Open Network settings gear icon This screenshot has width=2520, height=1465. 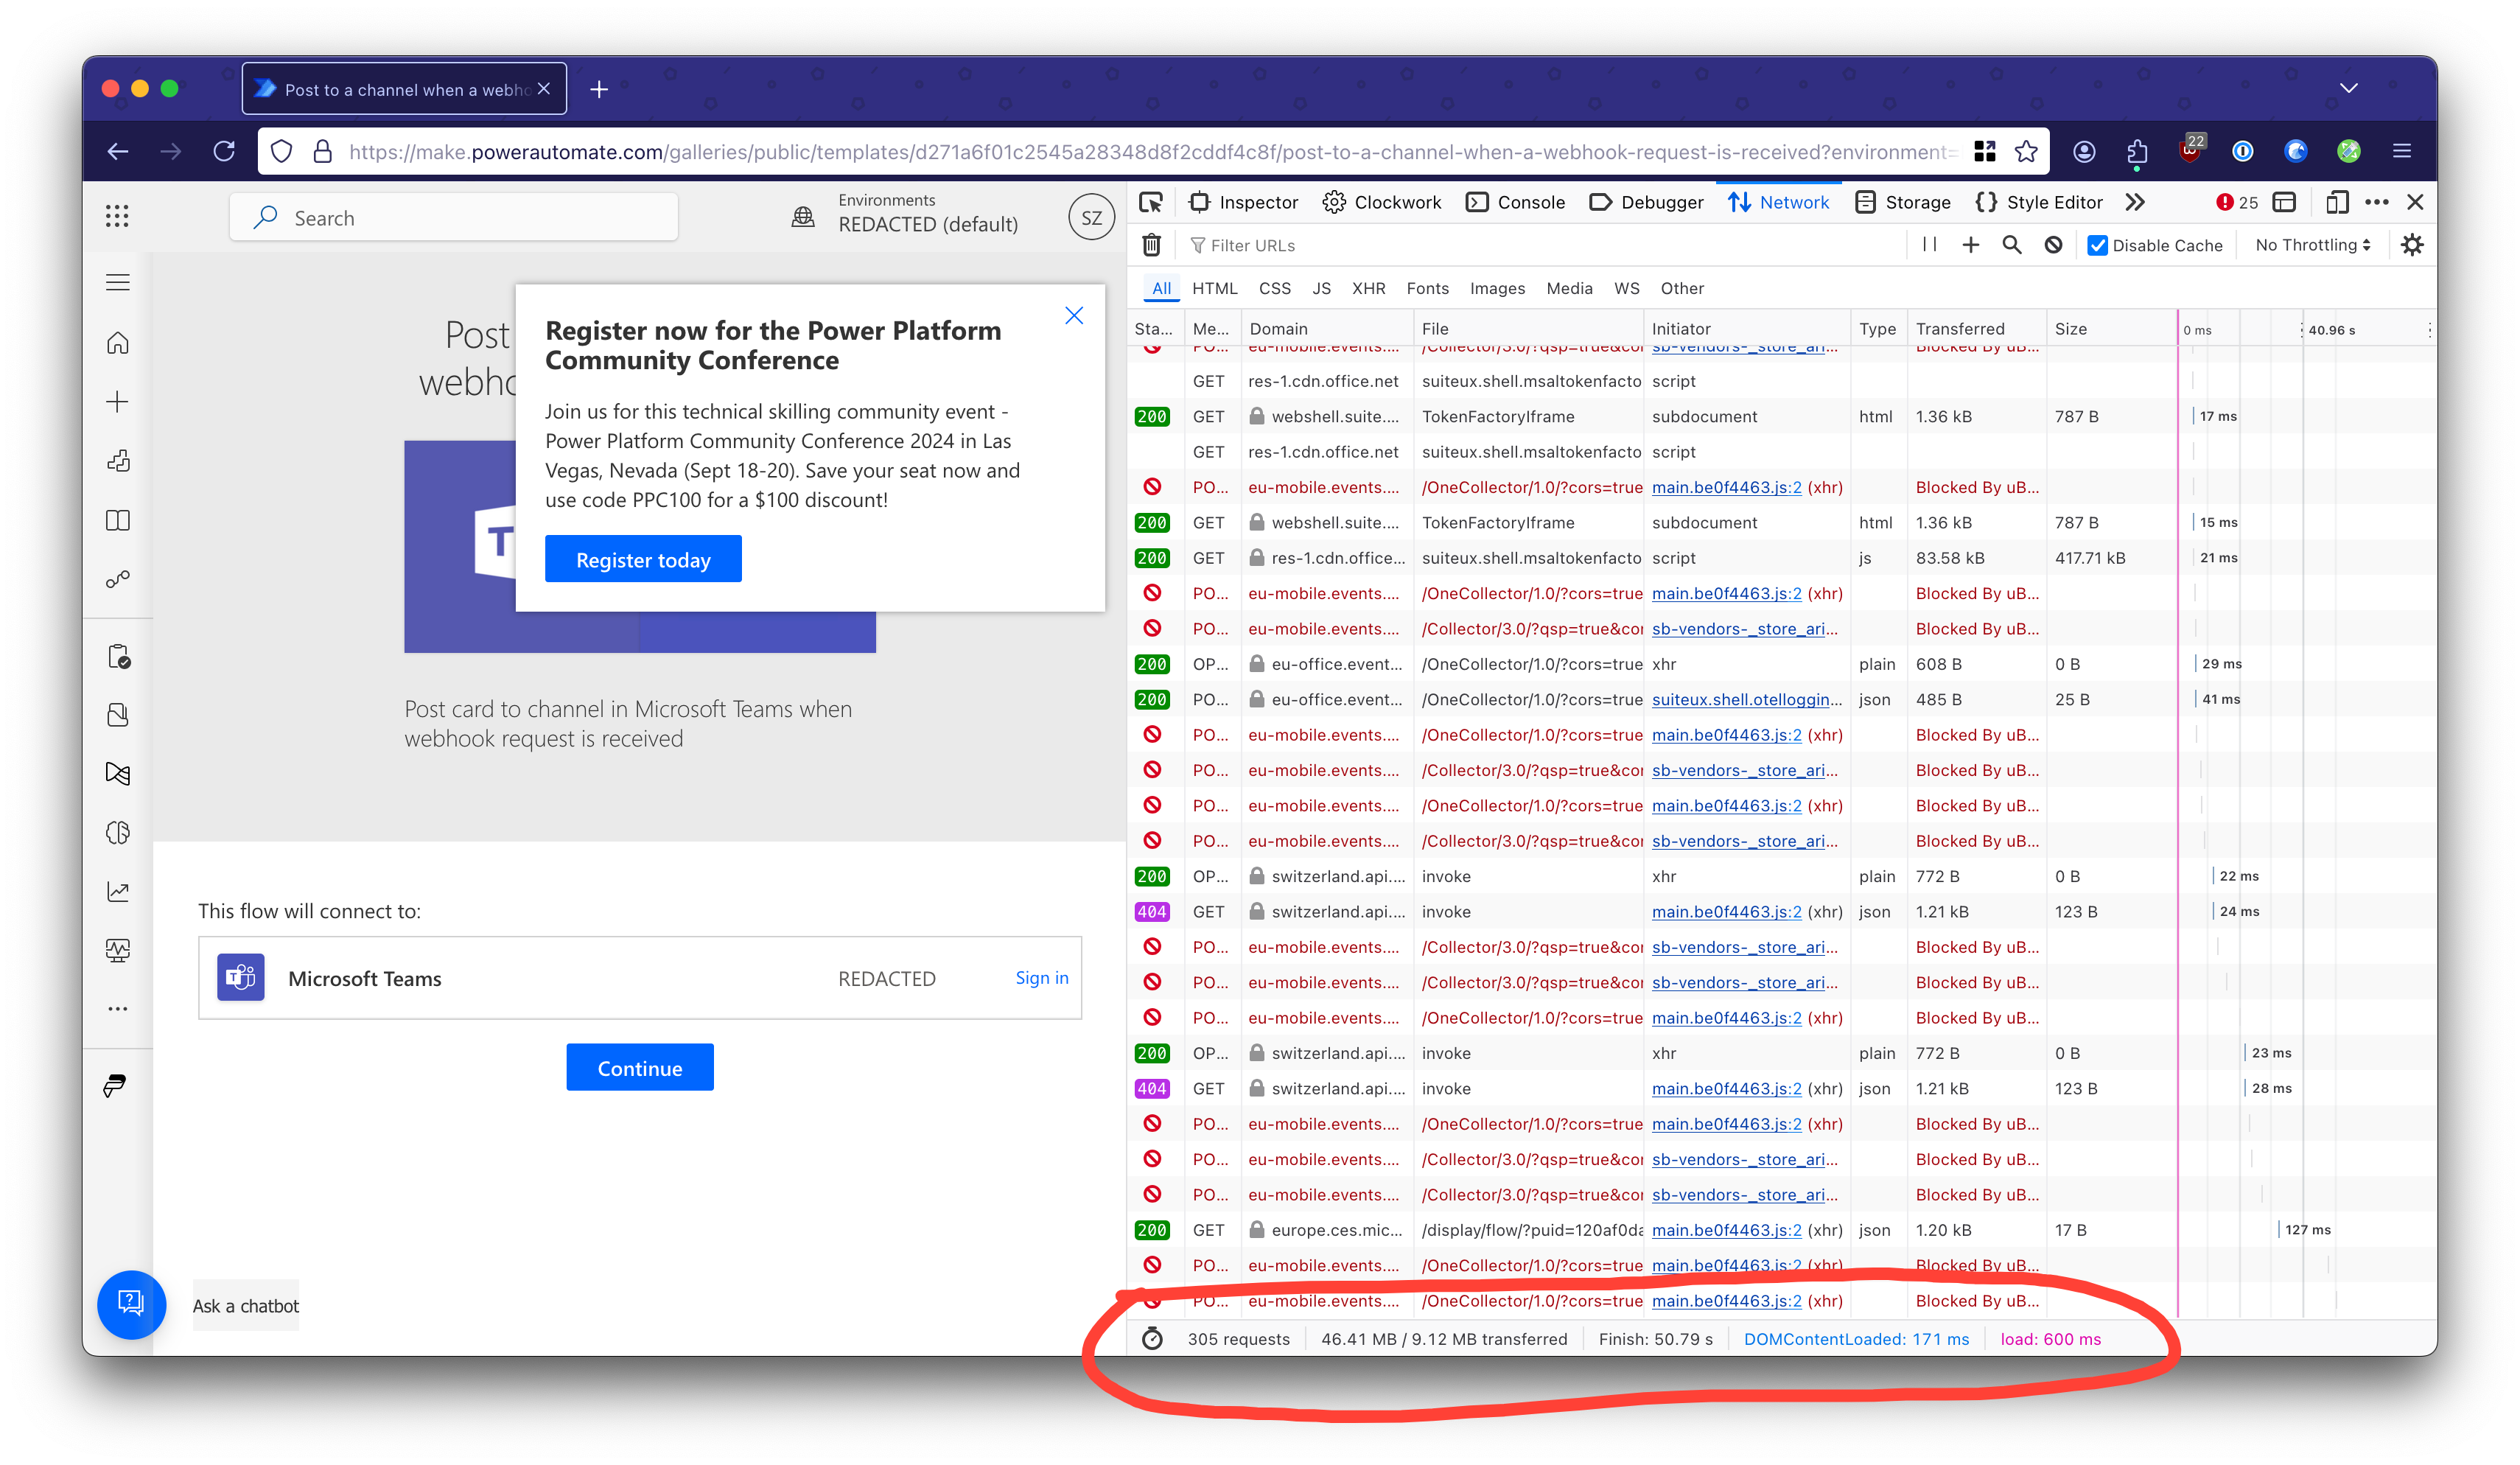click(2412, 245)
